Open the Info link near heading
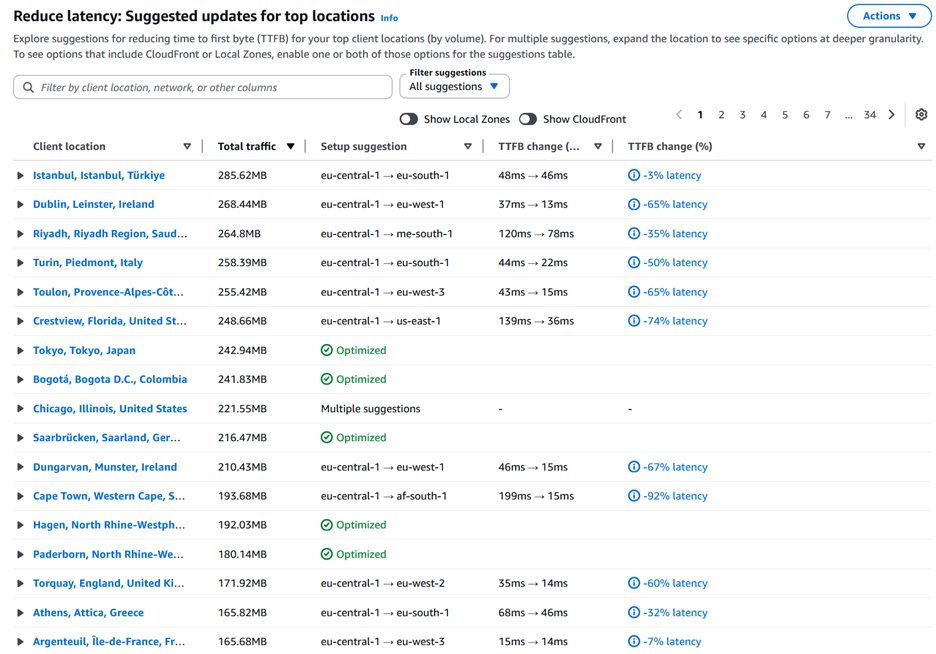936x654 pixels. pyautogui.click(x=389, y=18)
